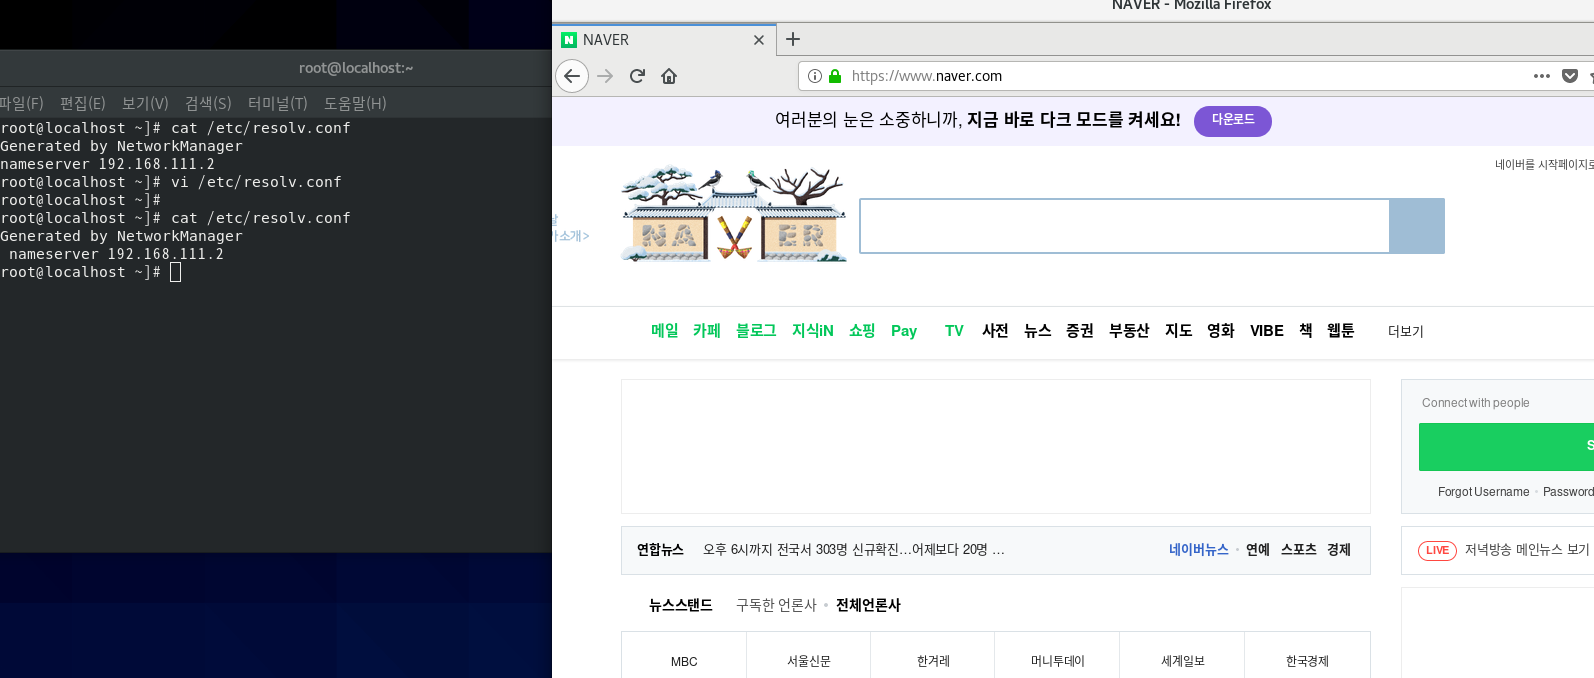This screenshot has height=678, width=1594.
Task: Open VIBE link
Action: [1267, 331]
